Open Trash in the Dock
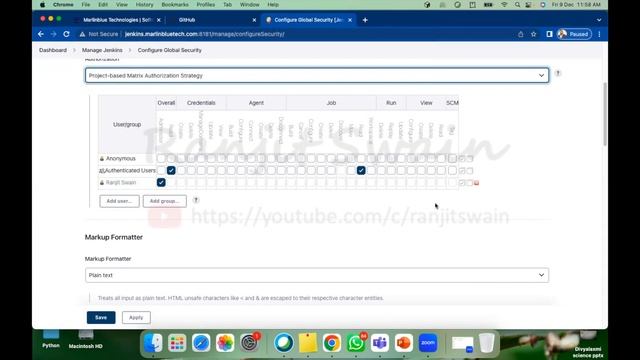The height and width of the screenshot is (360, 640). click(486, 343)
